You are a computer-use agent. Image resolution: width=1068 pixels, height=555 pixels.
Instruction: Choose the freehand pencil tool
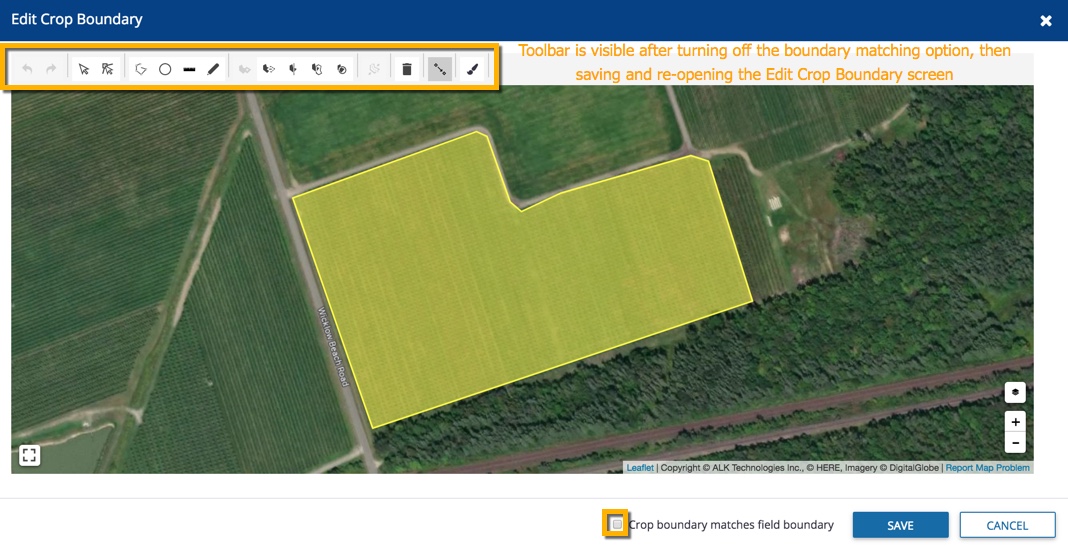click(x=213, y=69)
